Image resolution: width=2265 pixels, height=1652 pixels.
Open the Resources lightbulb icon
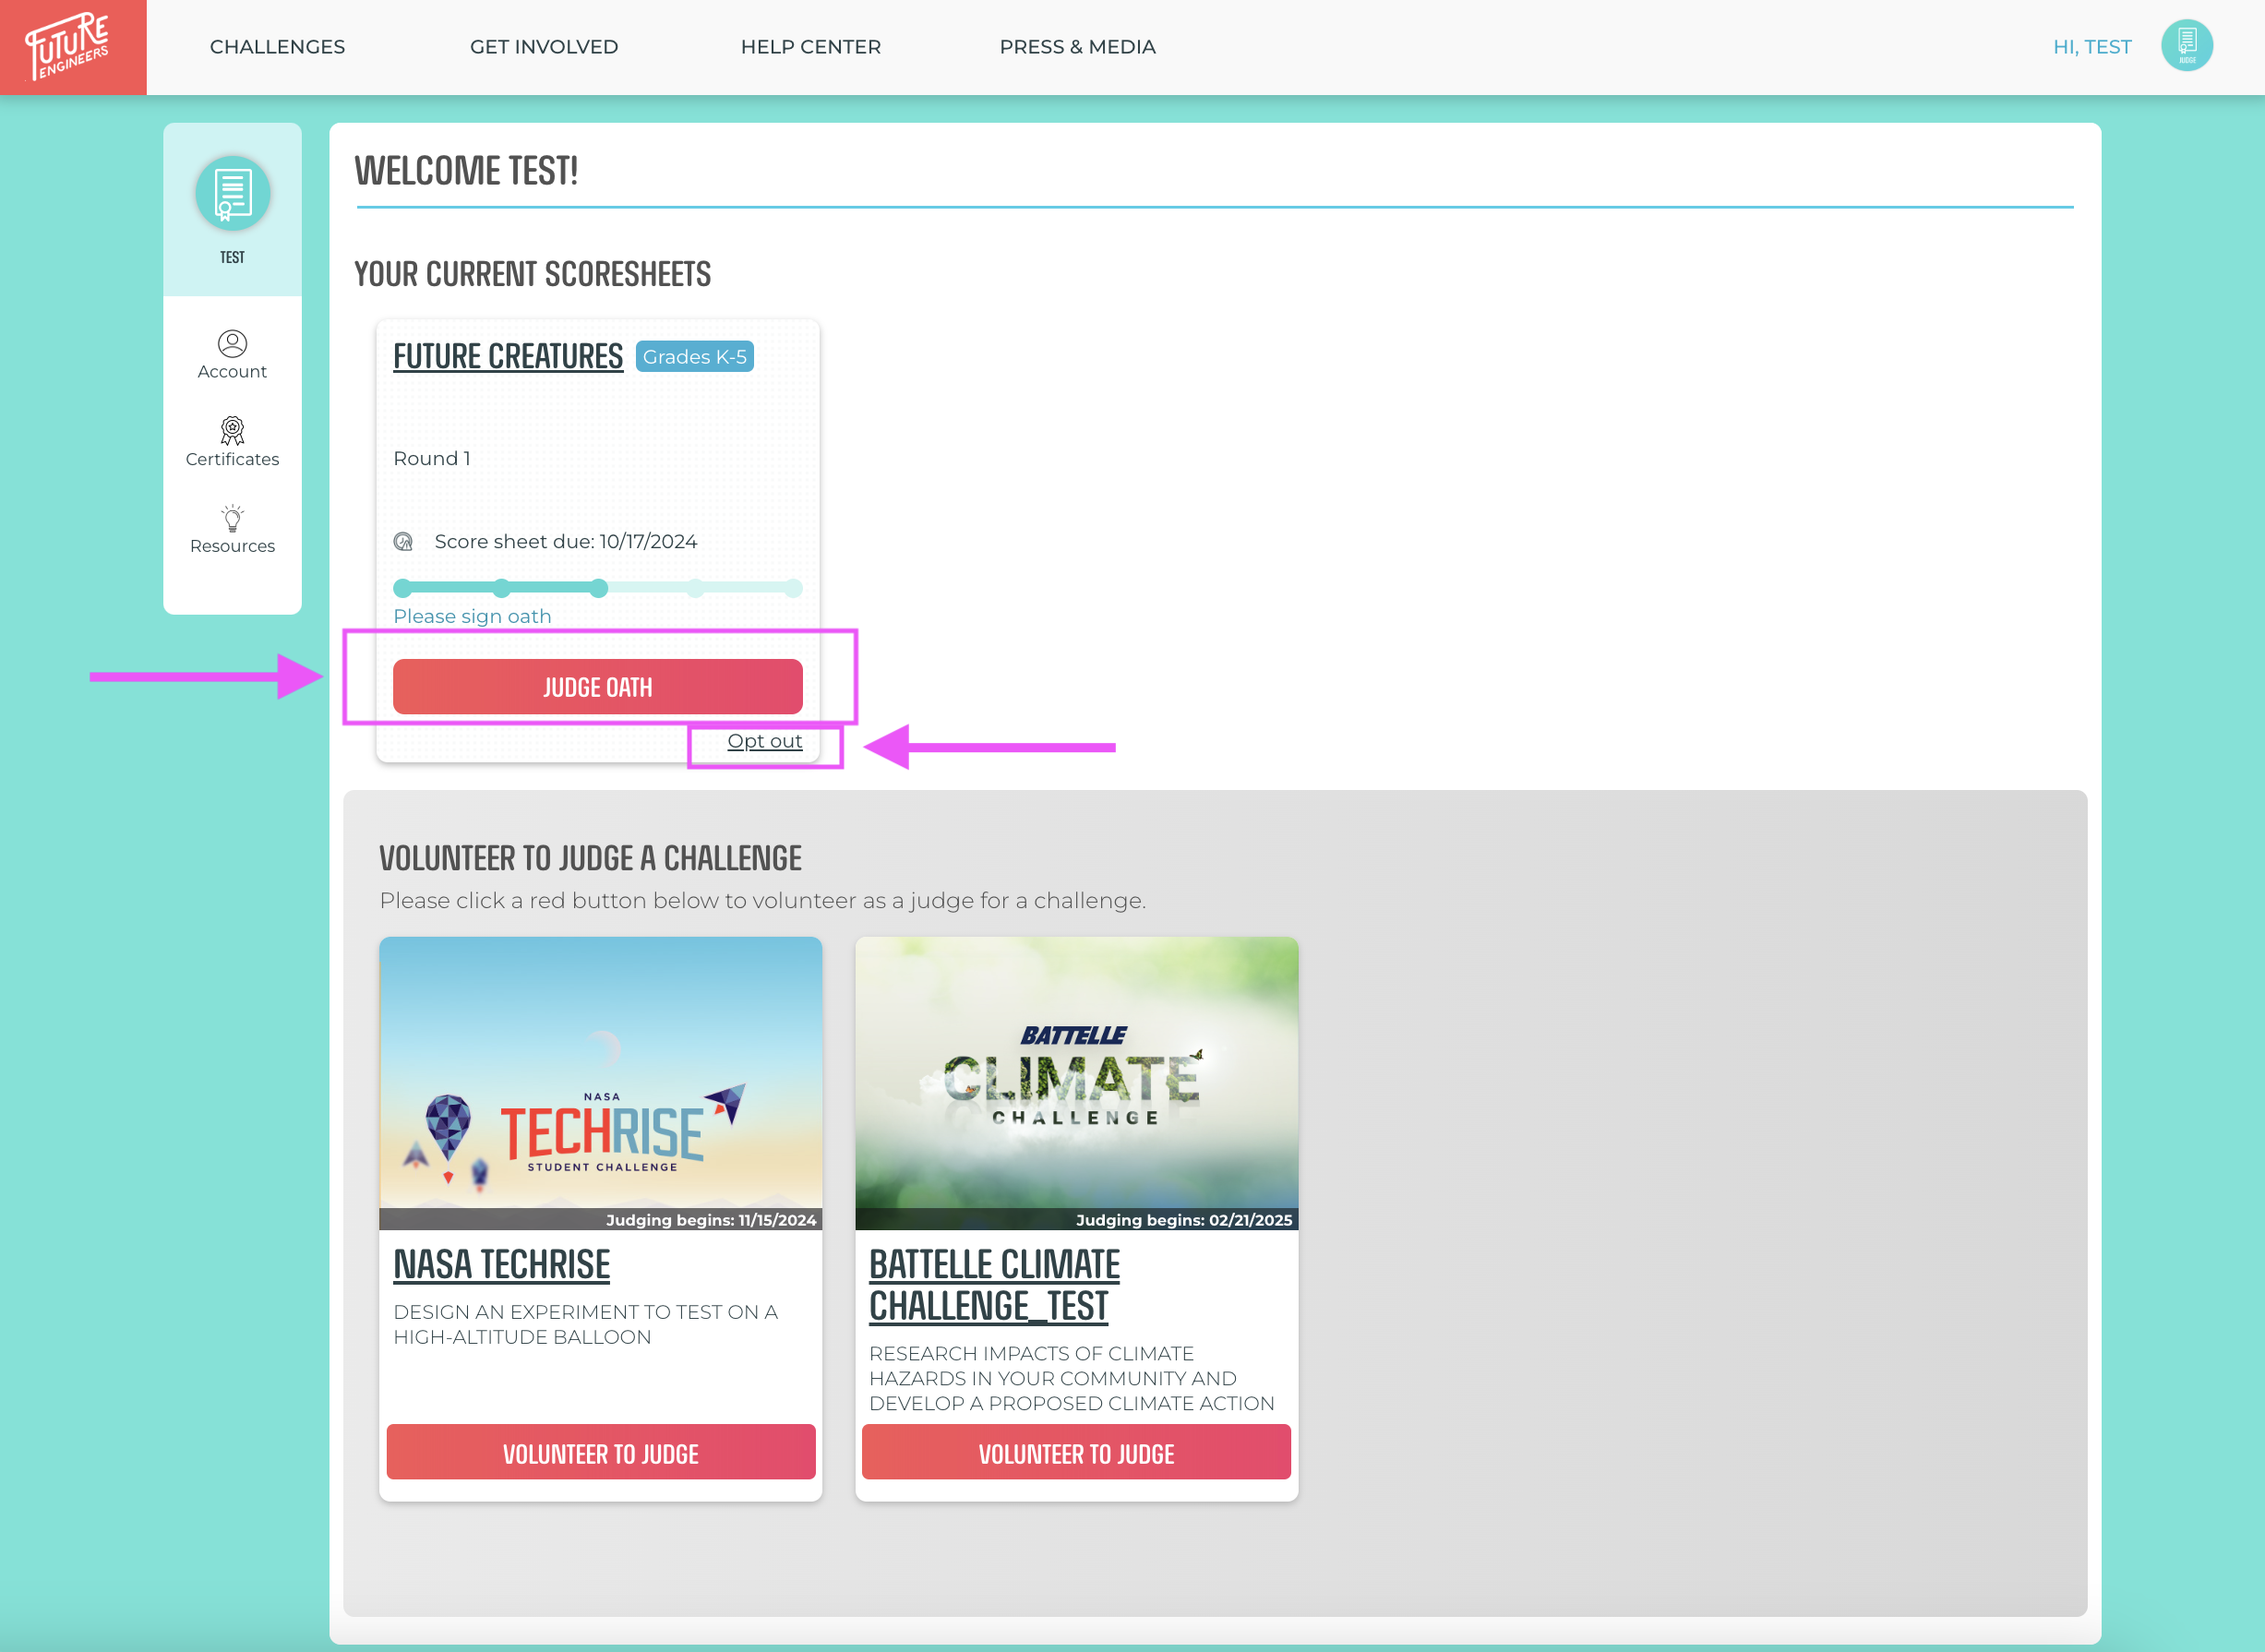(232, 518)
